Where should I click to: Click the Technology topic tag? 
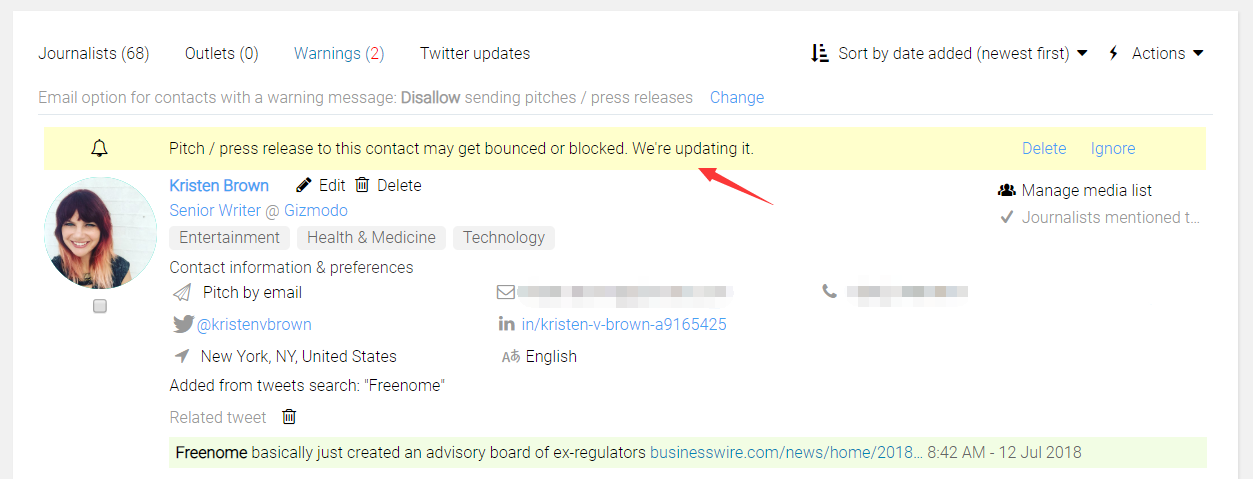point(504,237)
